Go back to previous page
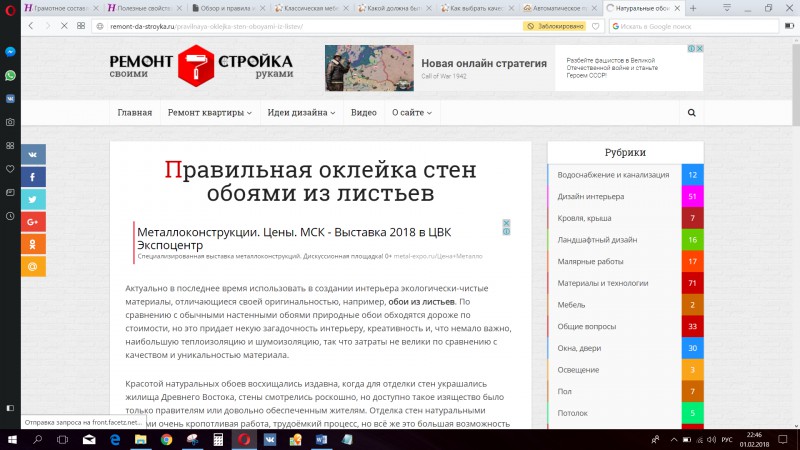 (x=31, y=26)
